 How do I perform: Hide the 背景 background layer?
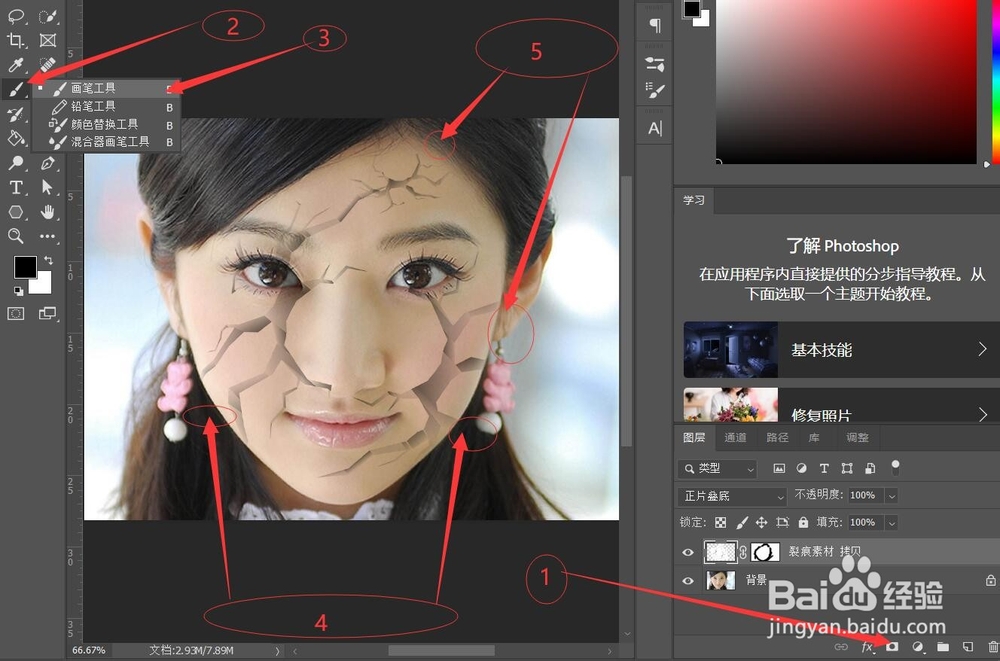(x=687, y=580)
